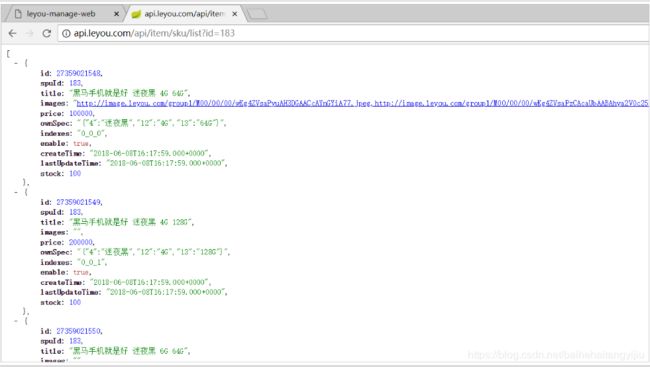Screen dimensions: 650x367
Task: Click the lastUpdateTime value in the second object
Action: tap(167, 292)
